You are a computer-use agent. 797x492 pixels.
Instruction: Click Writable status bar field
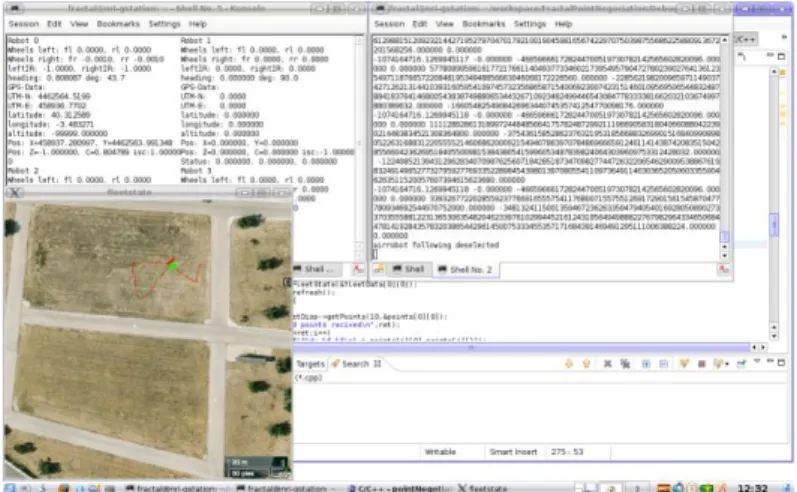(440, 452)
